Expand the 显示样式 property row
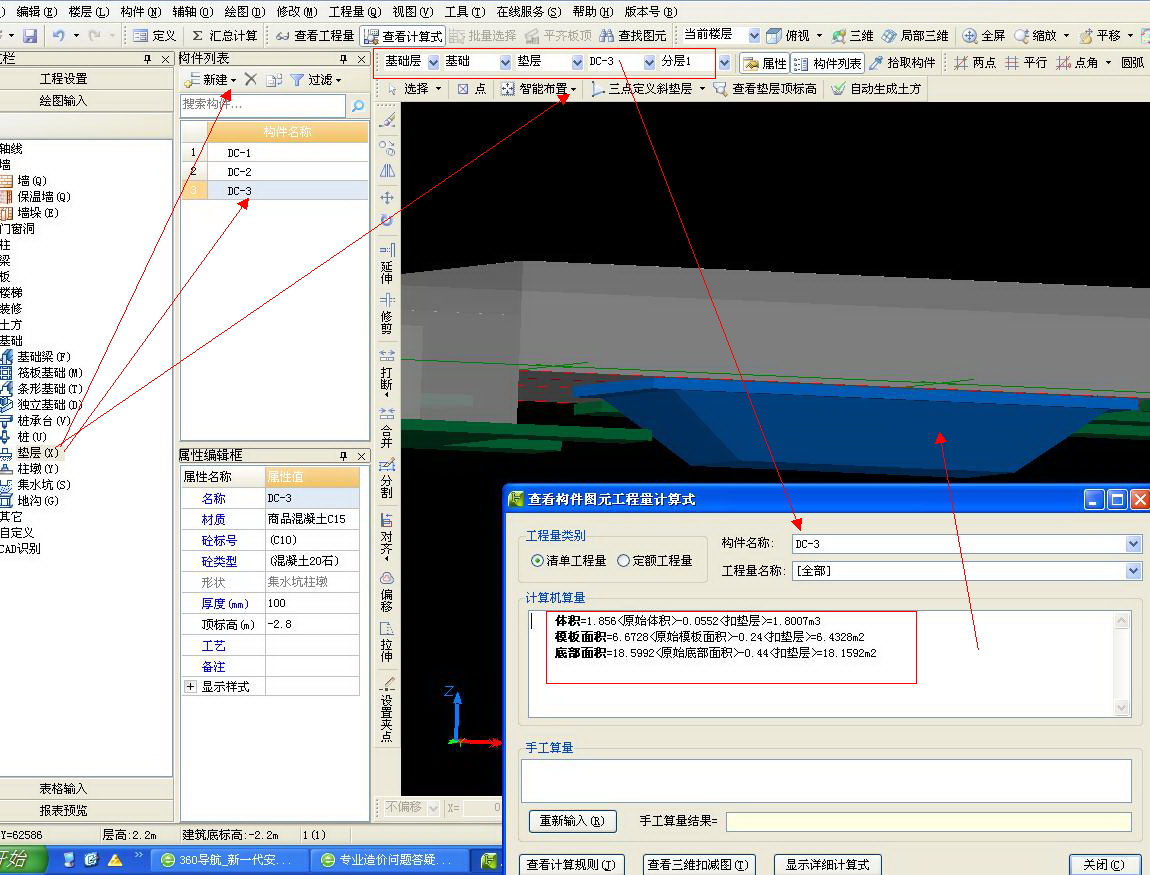Image resolution: width=1150 pixels, height=875 pixels. (x=190, y=687)
